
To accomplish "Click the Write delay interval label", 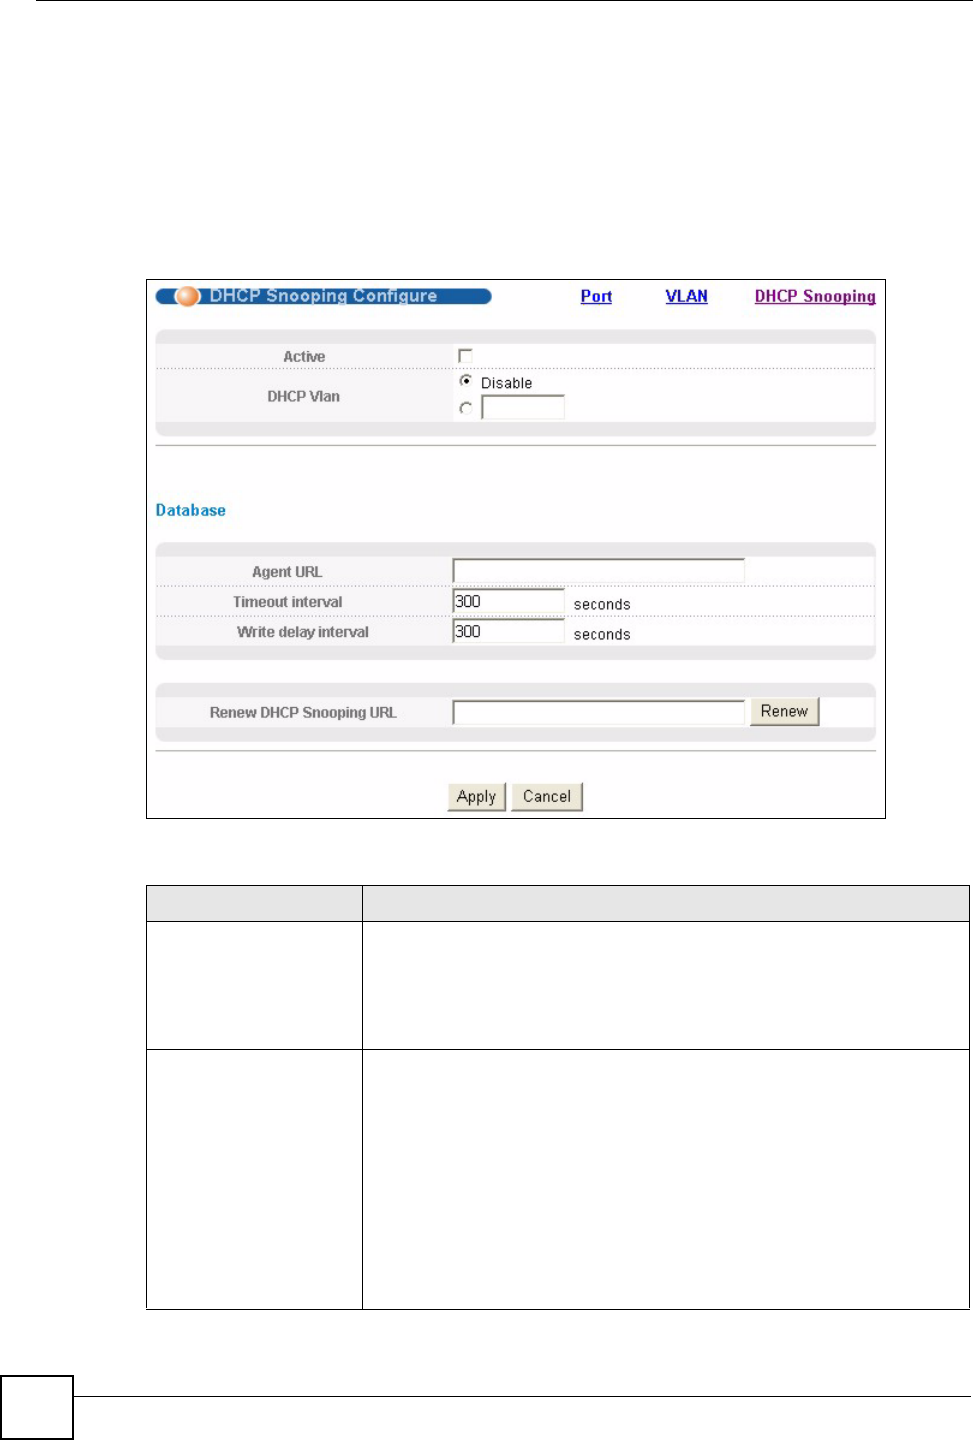I will click(303, 632).
